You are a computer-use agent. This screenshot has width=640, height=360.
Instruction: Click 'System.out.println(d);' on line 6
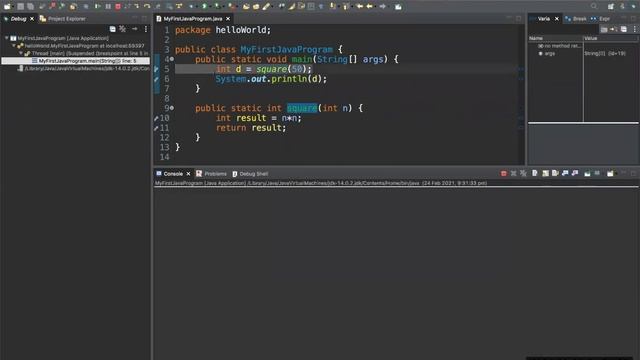tap(271, 79)
